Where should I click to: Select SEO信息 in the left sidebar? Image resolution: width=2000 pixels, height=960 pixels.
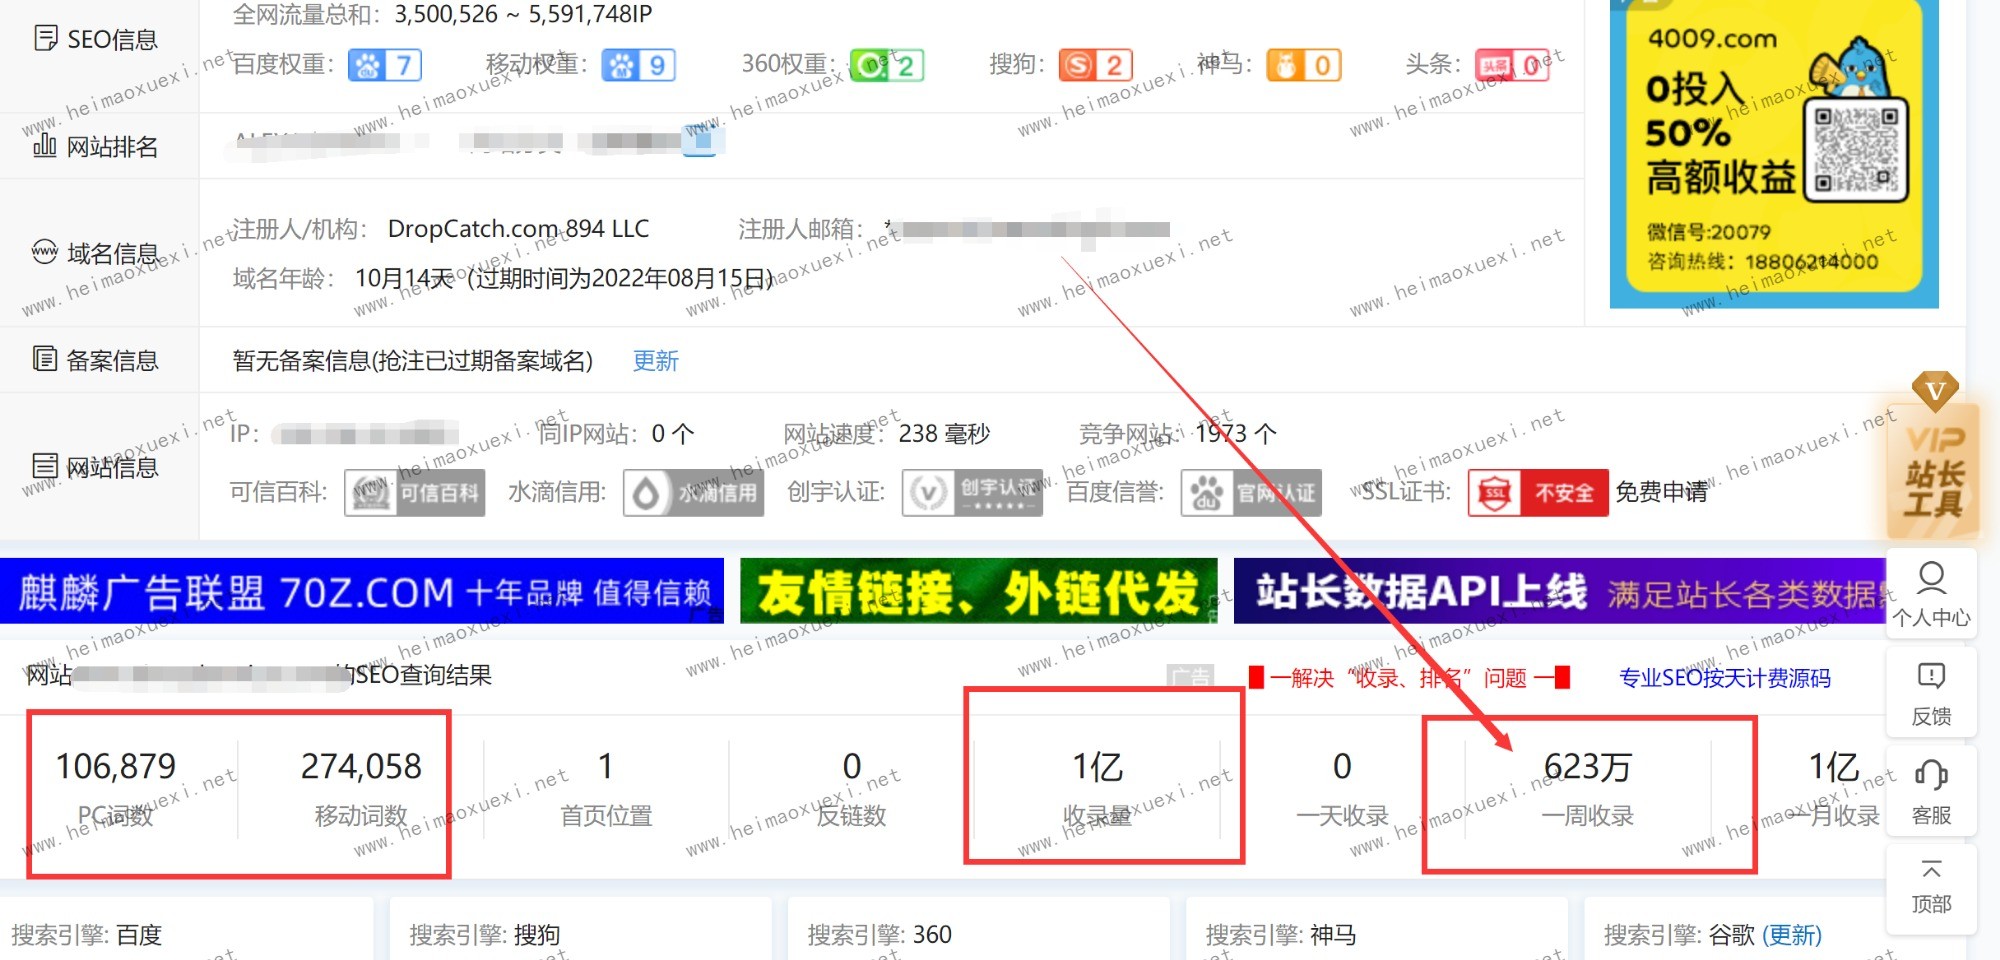[x=97, y=39]
